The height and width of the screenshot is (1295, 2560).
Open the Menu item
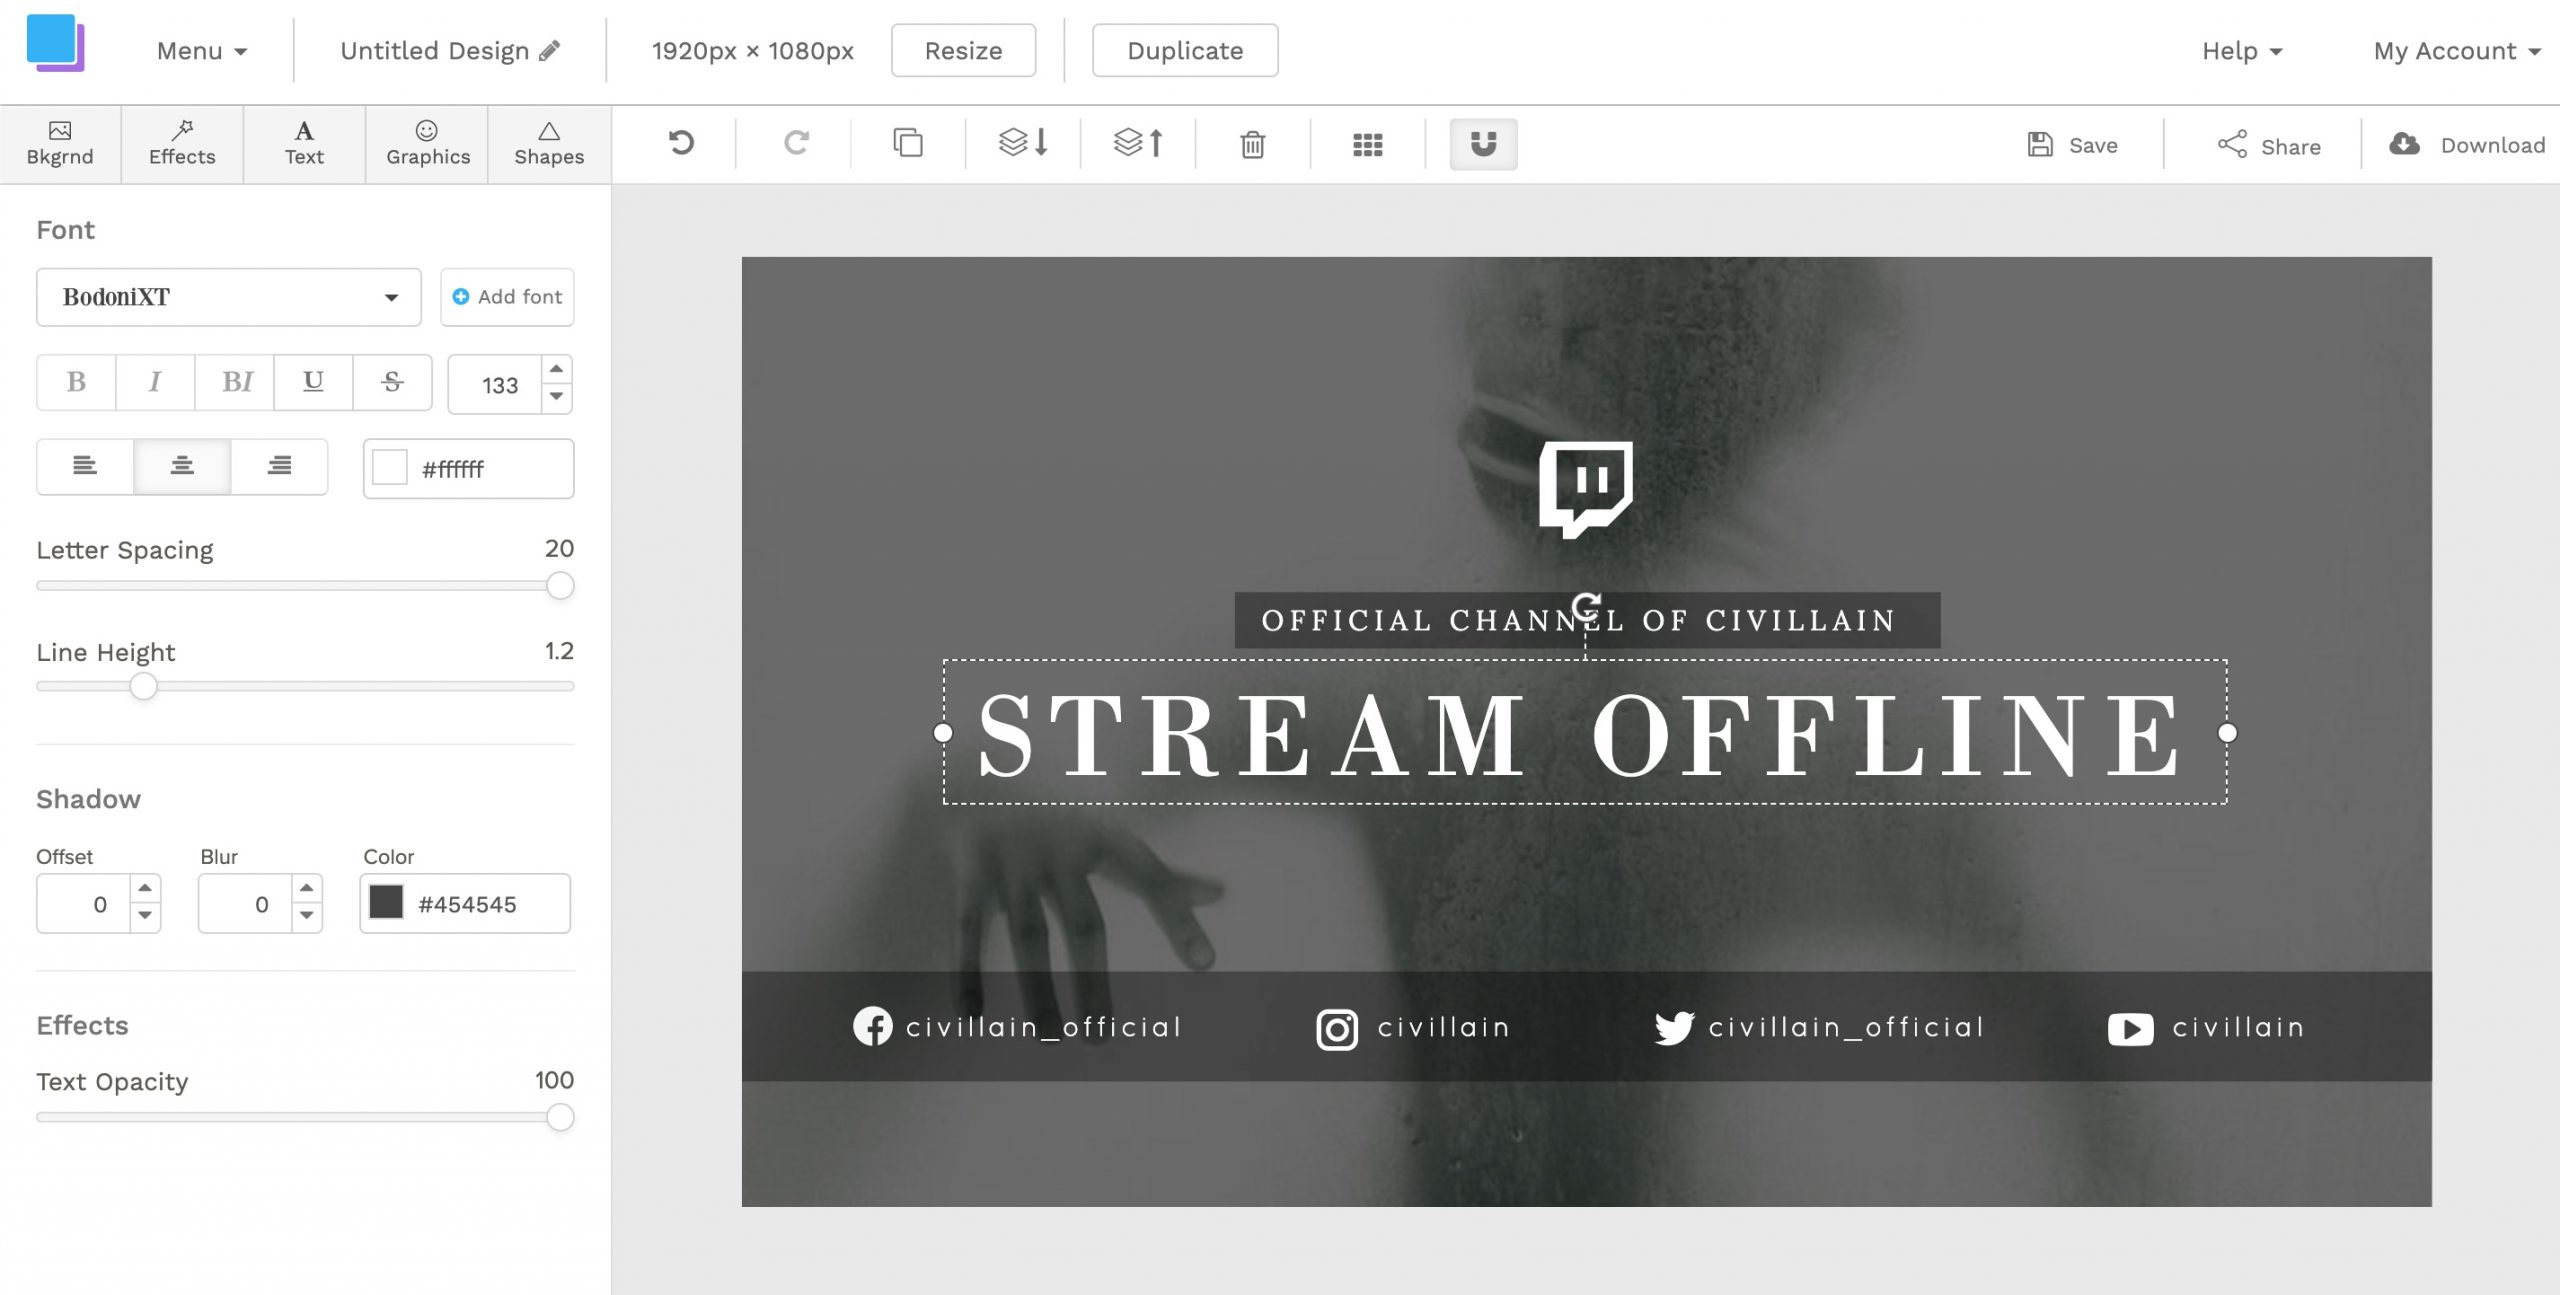pos(195,50)
